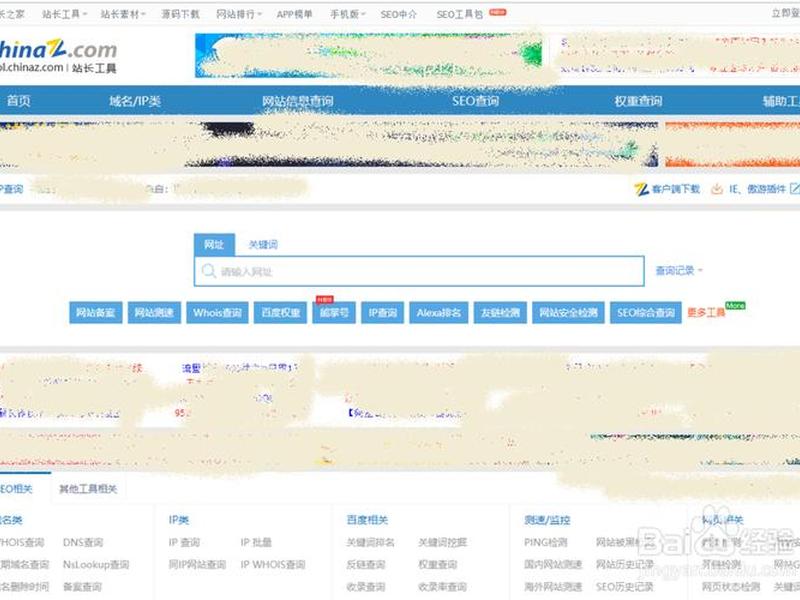
Task: Open SEO工具包 in the top bar
Action: [x=460, y=14]
